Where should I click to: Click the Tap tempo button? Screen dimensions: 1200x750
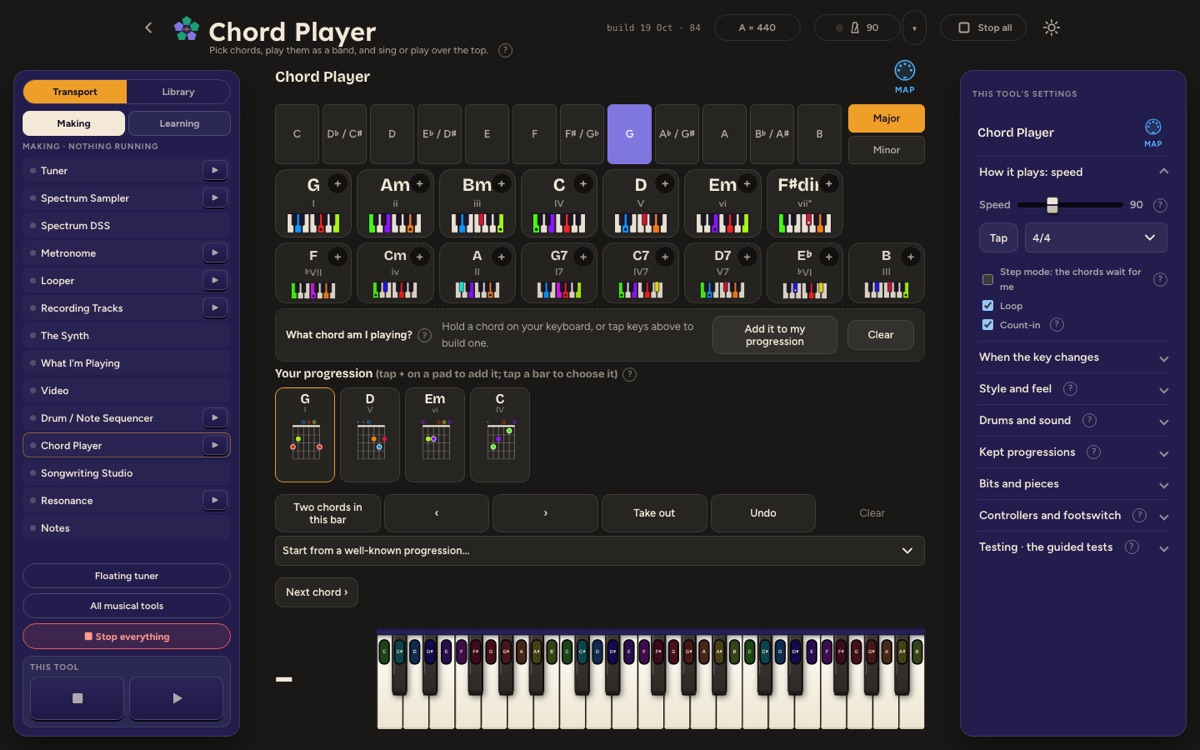(998, 238)
